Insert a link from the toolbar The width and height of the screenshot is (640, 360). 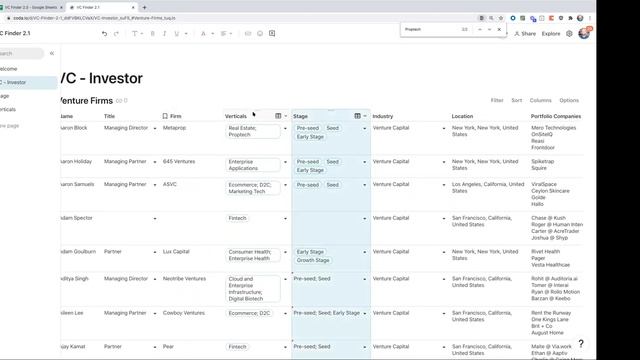pyautogui.click(x=248, y=33)
